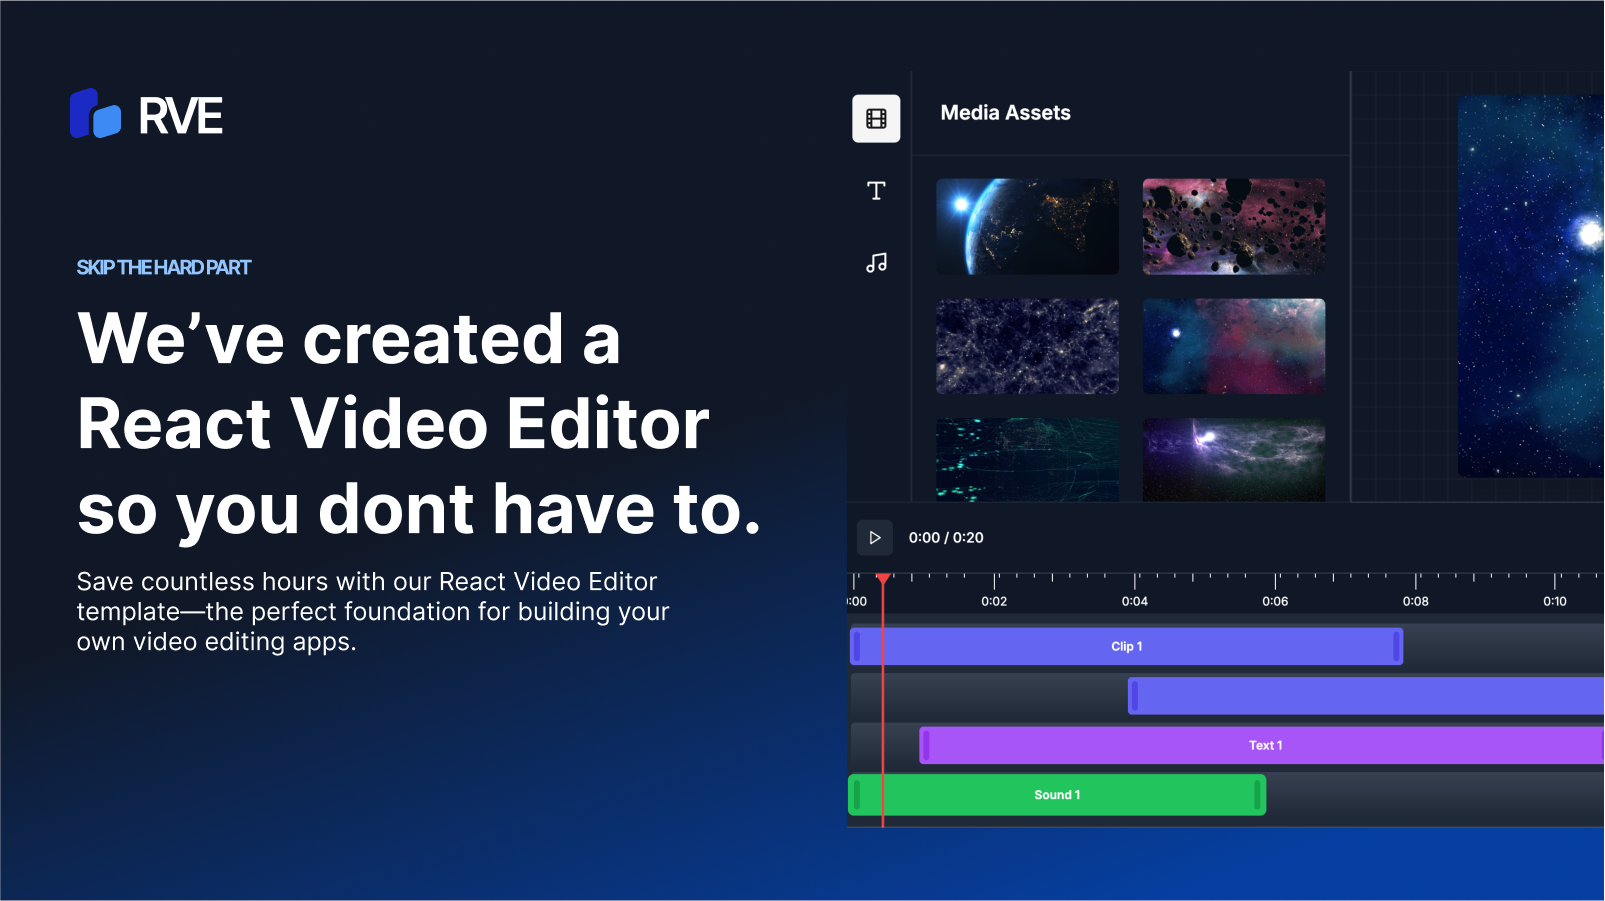Select the green world map thumbnail
Viewport: 1605px width, 901px height.
pyautogui.click(x=1026, y=459)
